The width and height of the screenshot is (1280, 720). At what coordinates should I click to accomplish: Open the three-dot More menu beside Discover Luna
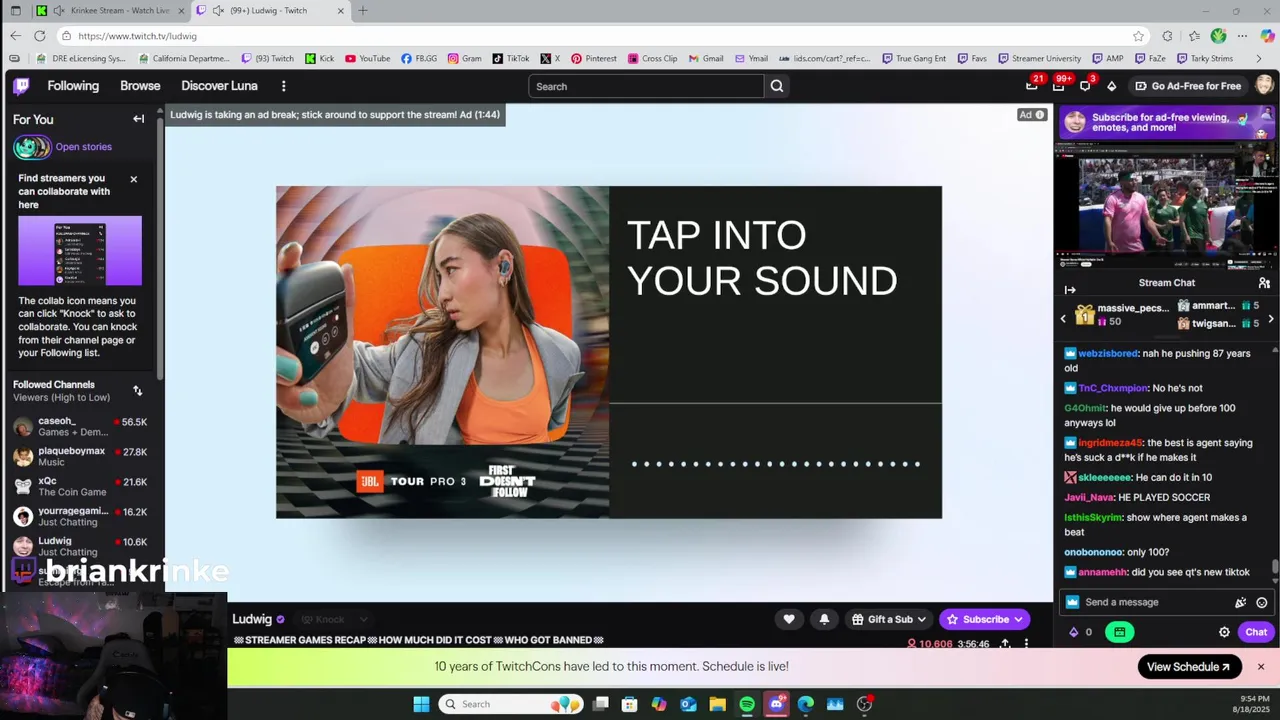point(284,86)
